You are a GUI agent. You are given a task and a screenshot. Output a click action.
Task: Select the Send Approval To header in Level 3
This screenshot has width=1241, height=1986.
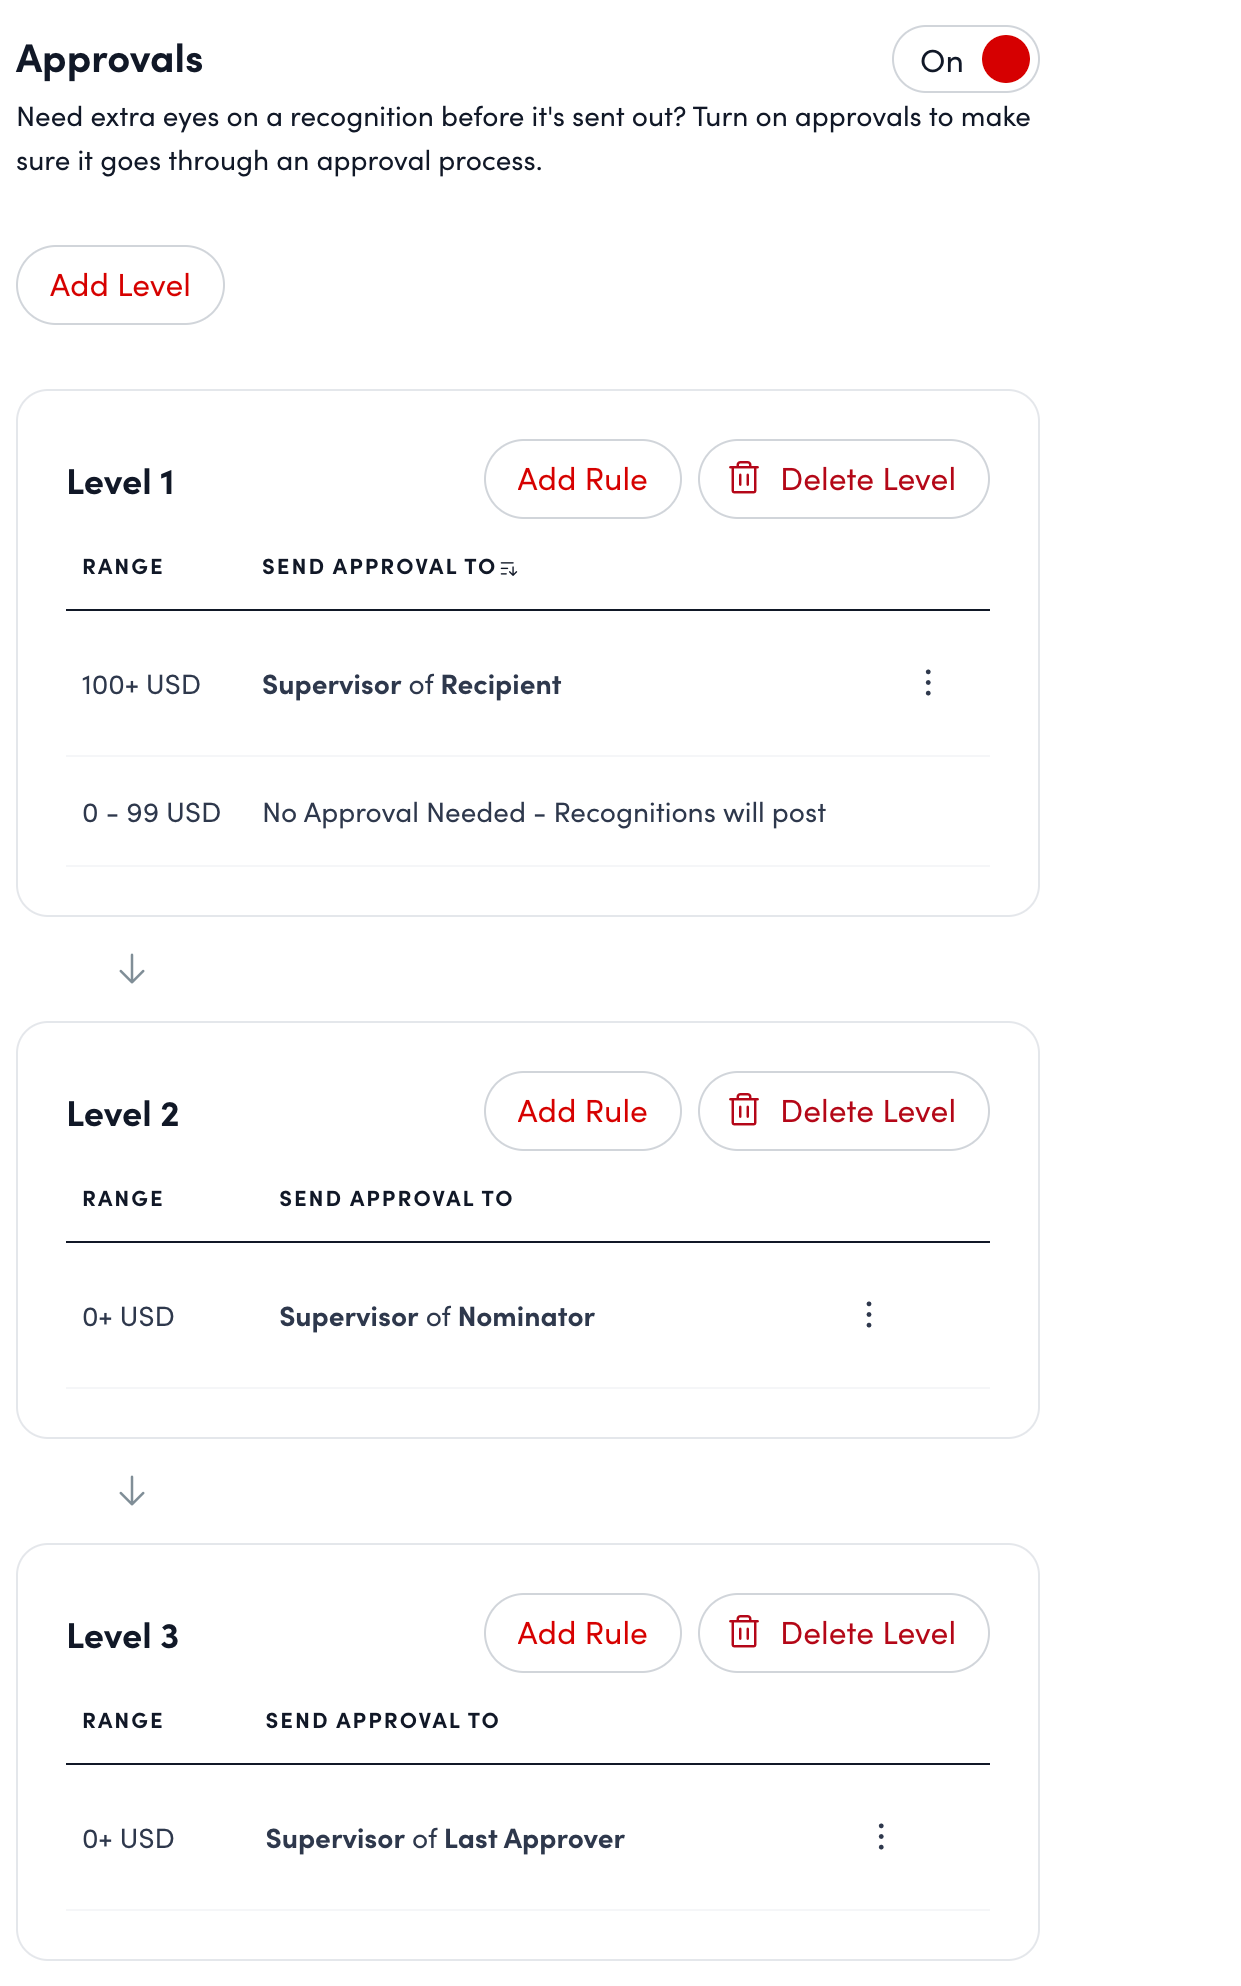(381, 1720)
